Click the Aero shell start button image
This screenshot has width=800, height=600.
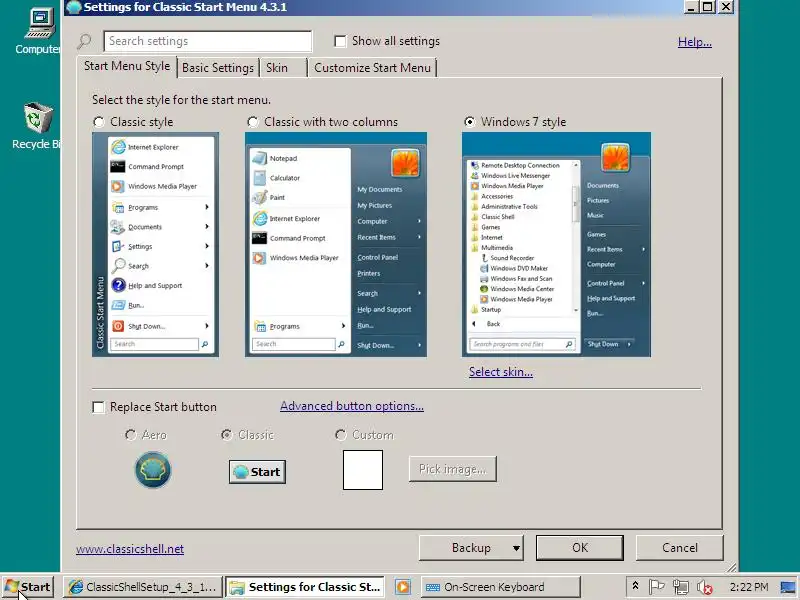(x=153, y=469)
